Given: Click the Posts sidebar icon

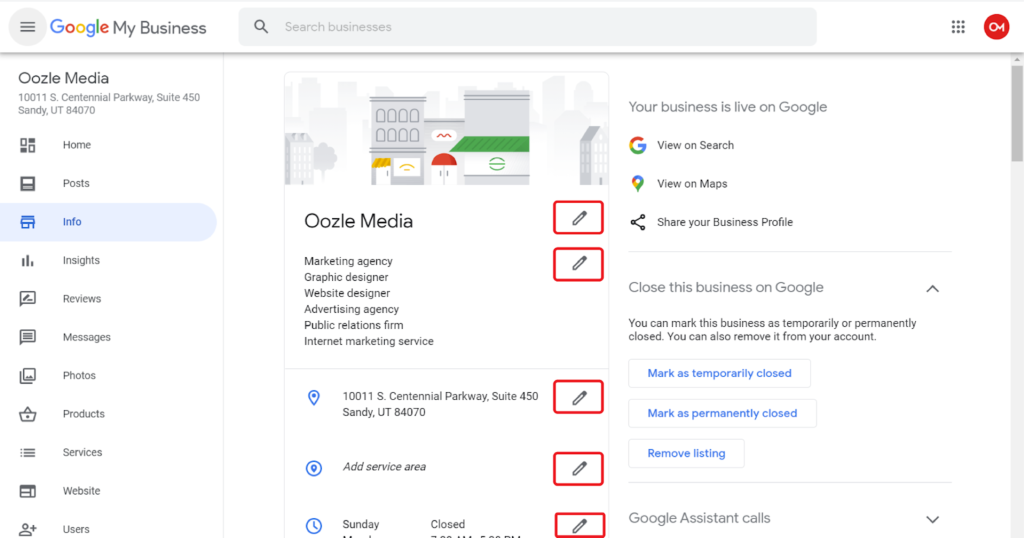Looking at the screenshot, I should tap(27, 183).
